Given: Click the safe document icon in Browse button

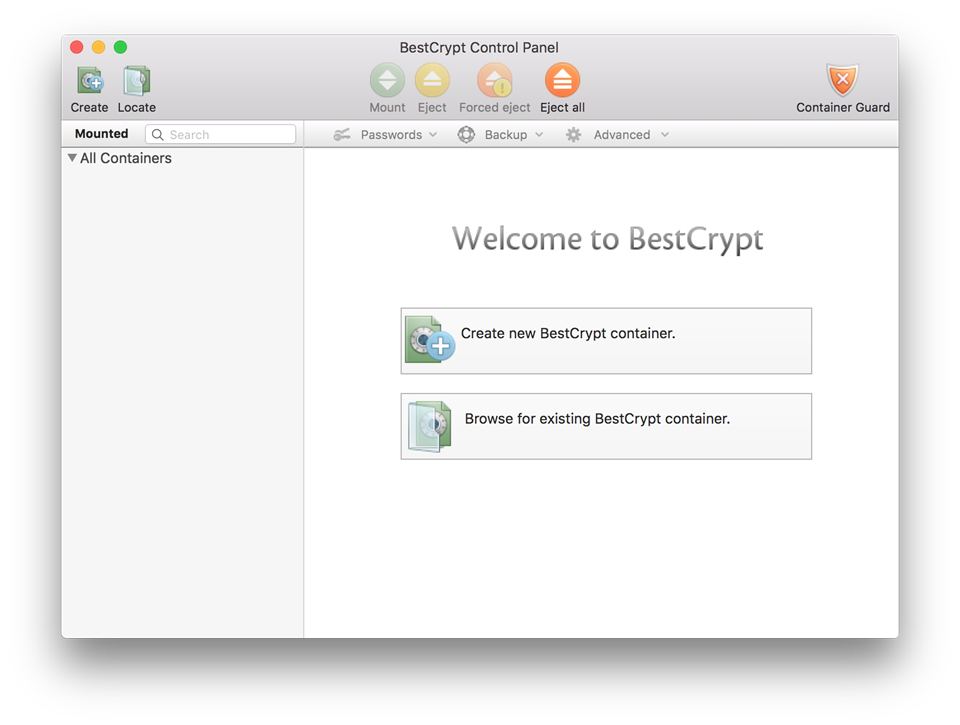Looking at the screenshot, I should point(430,426).
